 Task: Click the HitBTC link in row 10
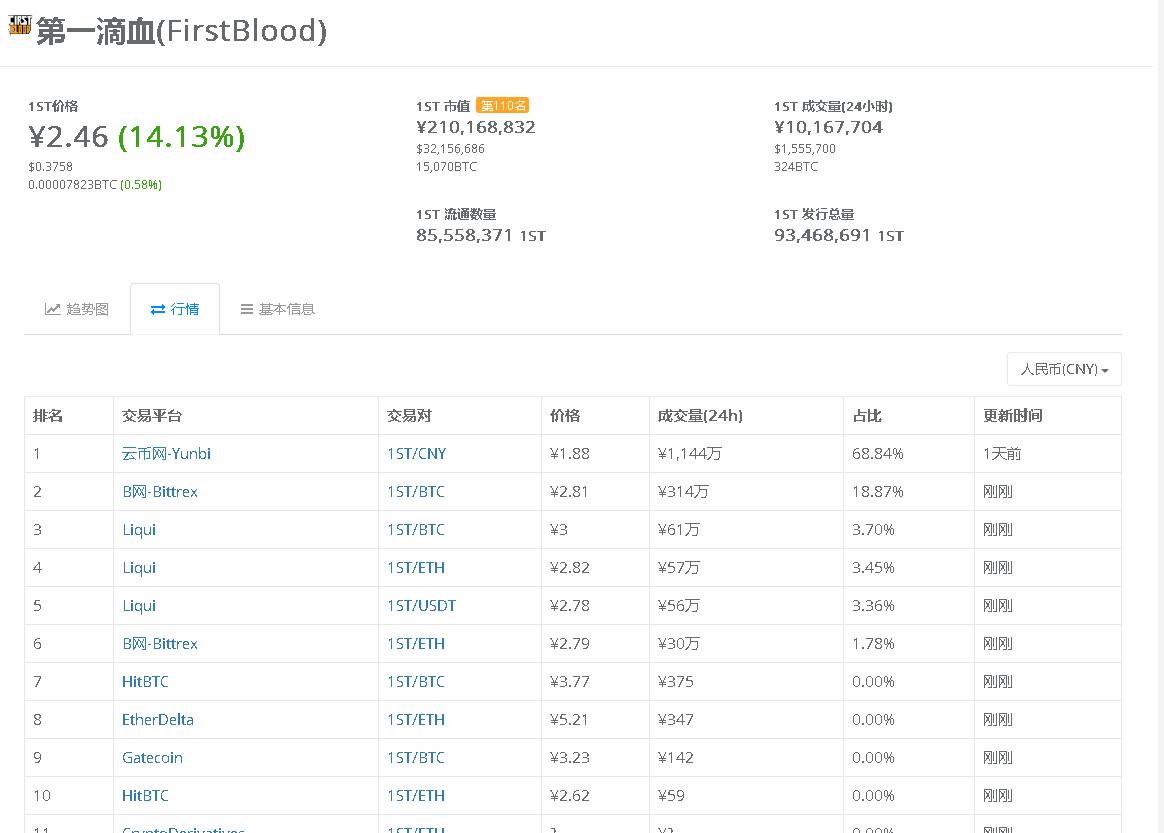145,795
